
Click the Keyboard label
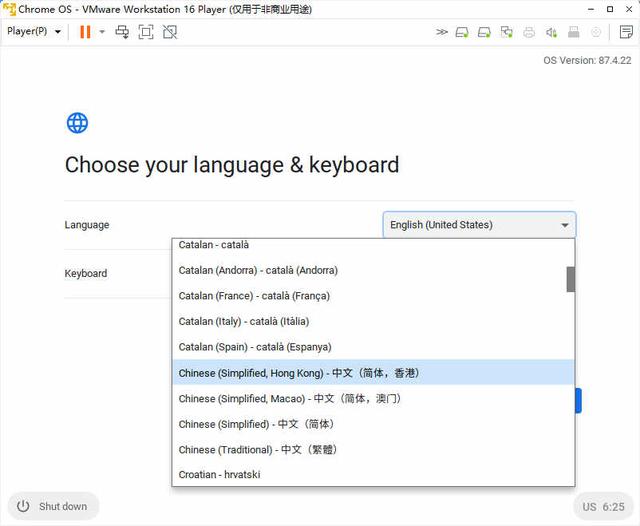86,273
